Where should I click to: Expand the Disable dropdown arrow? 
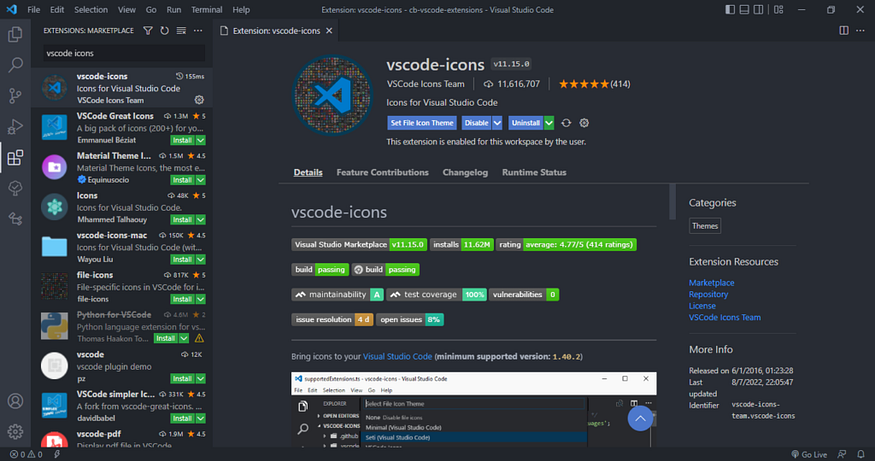click(x=497, y=123)
